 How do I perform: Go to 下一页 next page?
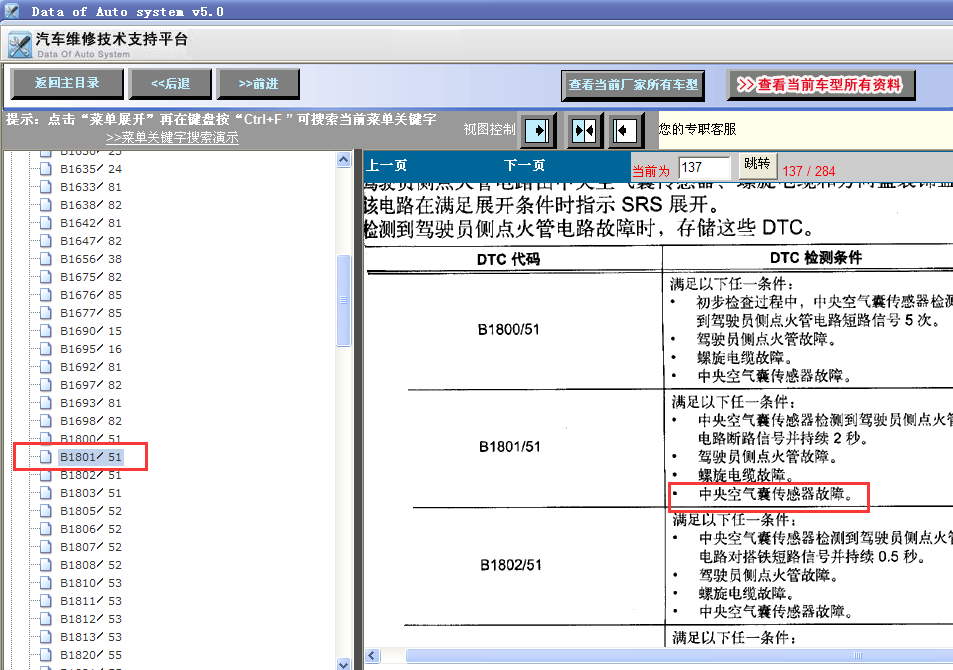tap(525, 165)
